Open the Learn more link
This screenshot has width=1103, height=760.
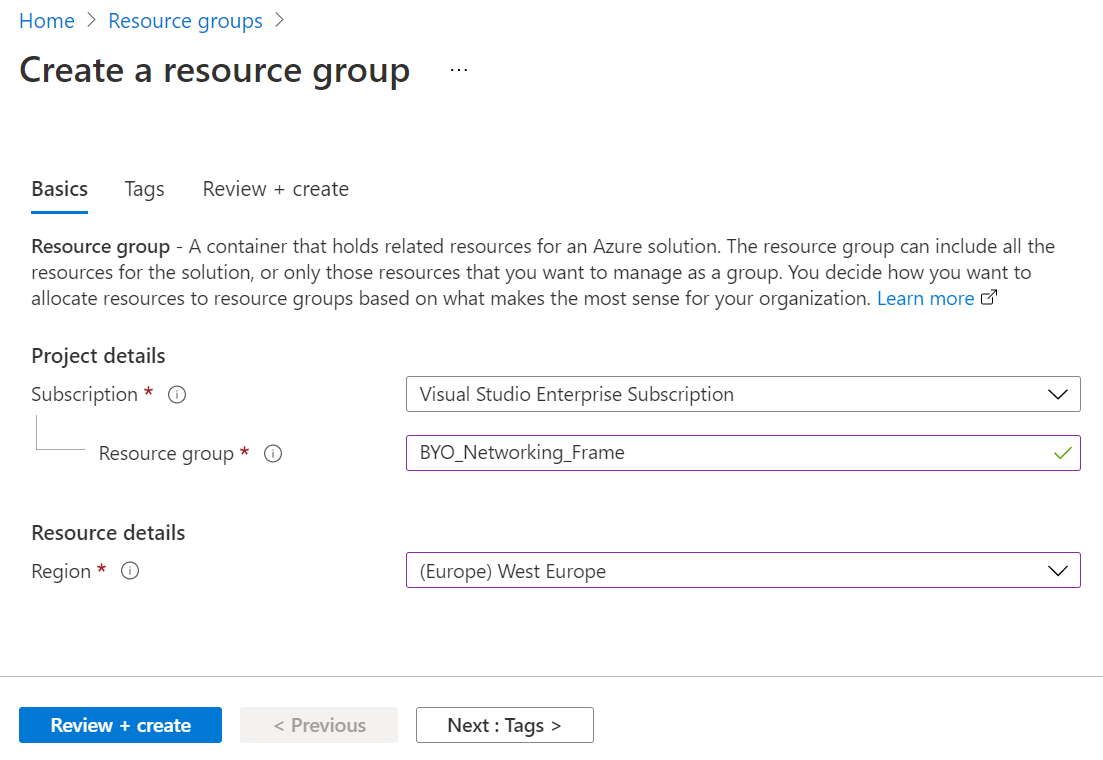coord(925,298)
